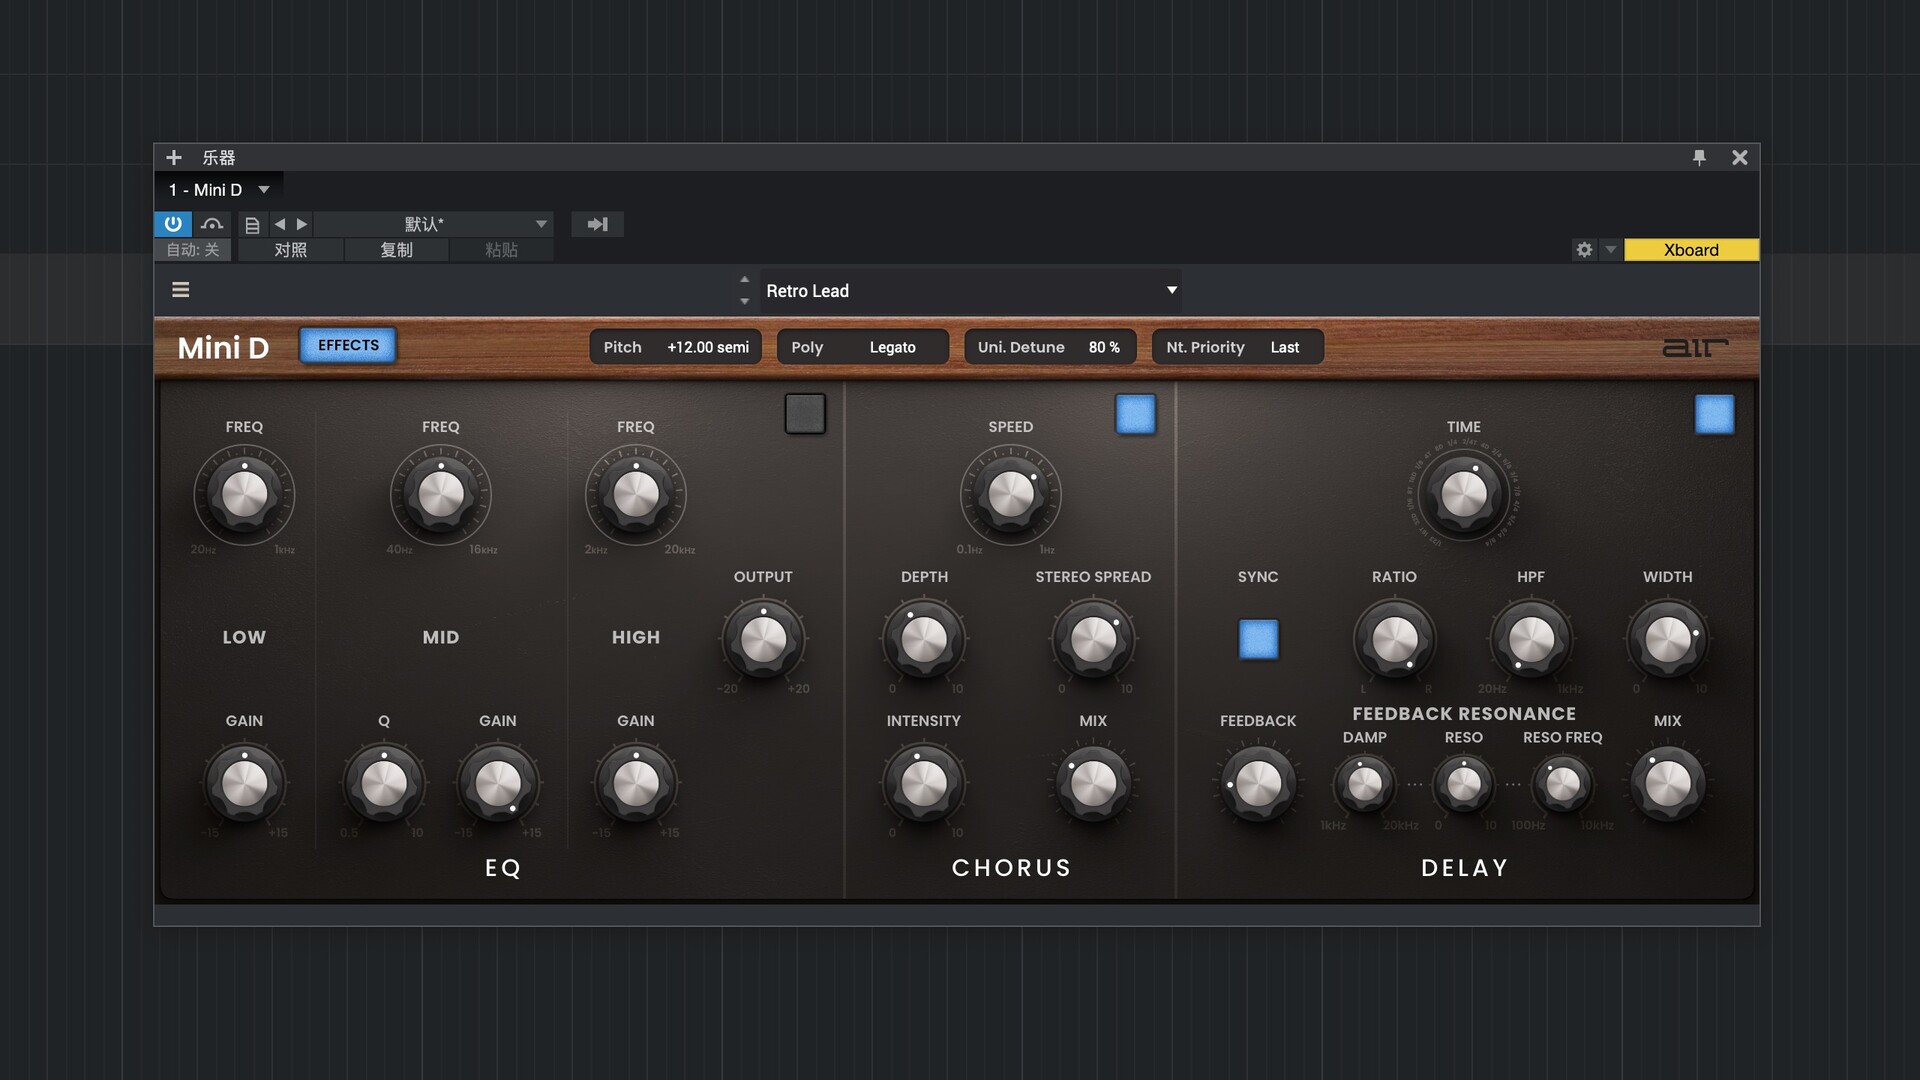Open the preset file document icon
The height and width of the screenshot is (1080, 1920).
click(252, 225)
